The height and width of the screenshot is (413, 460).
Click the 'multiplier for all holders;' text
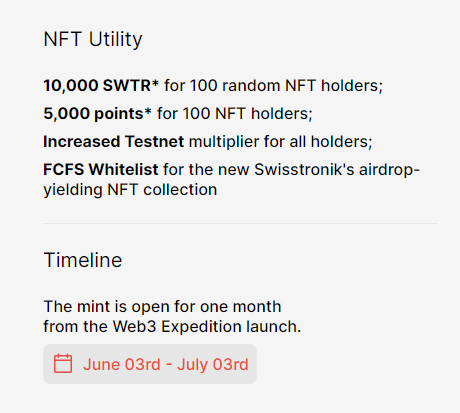pyautogui.click(x=280, y=142)
